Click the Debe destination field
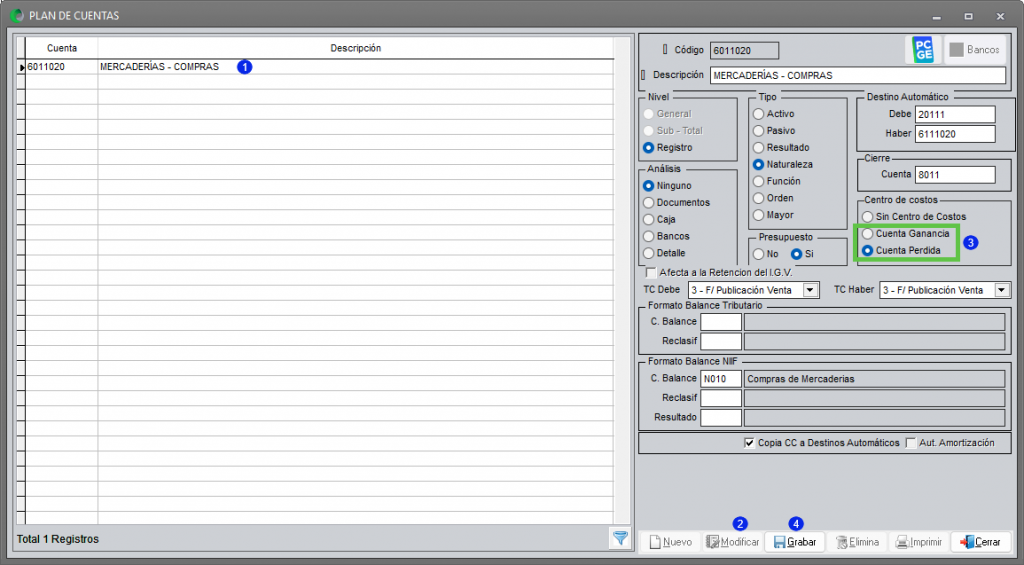 tap(955, 114)
